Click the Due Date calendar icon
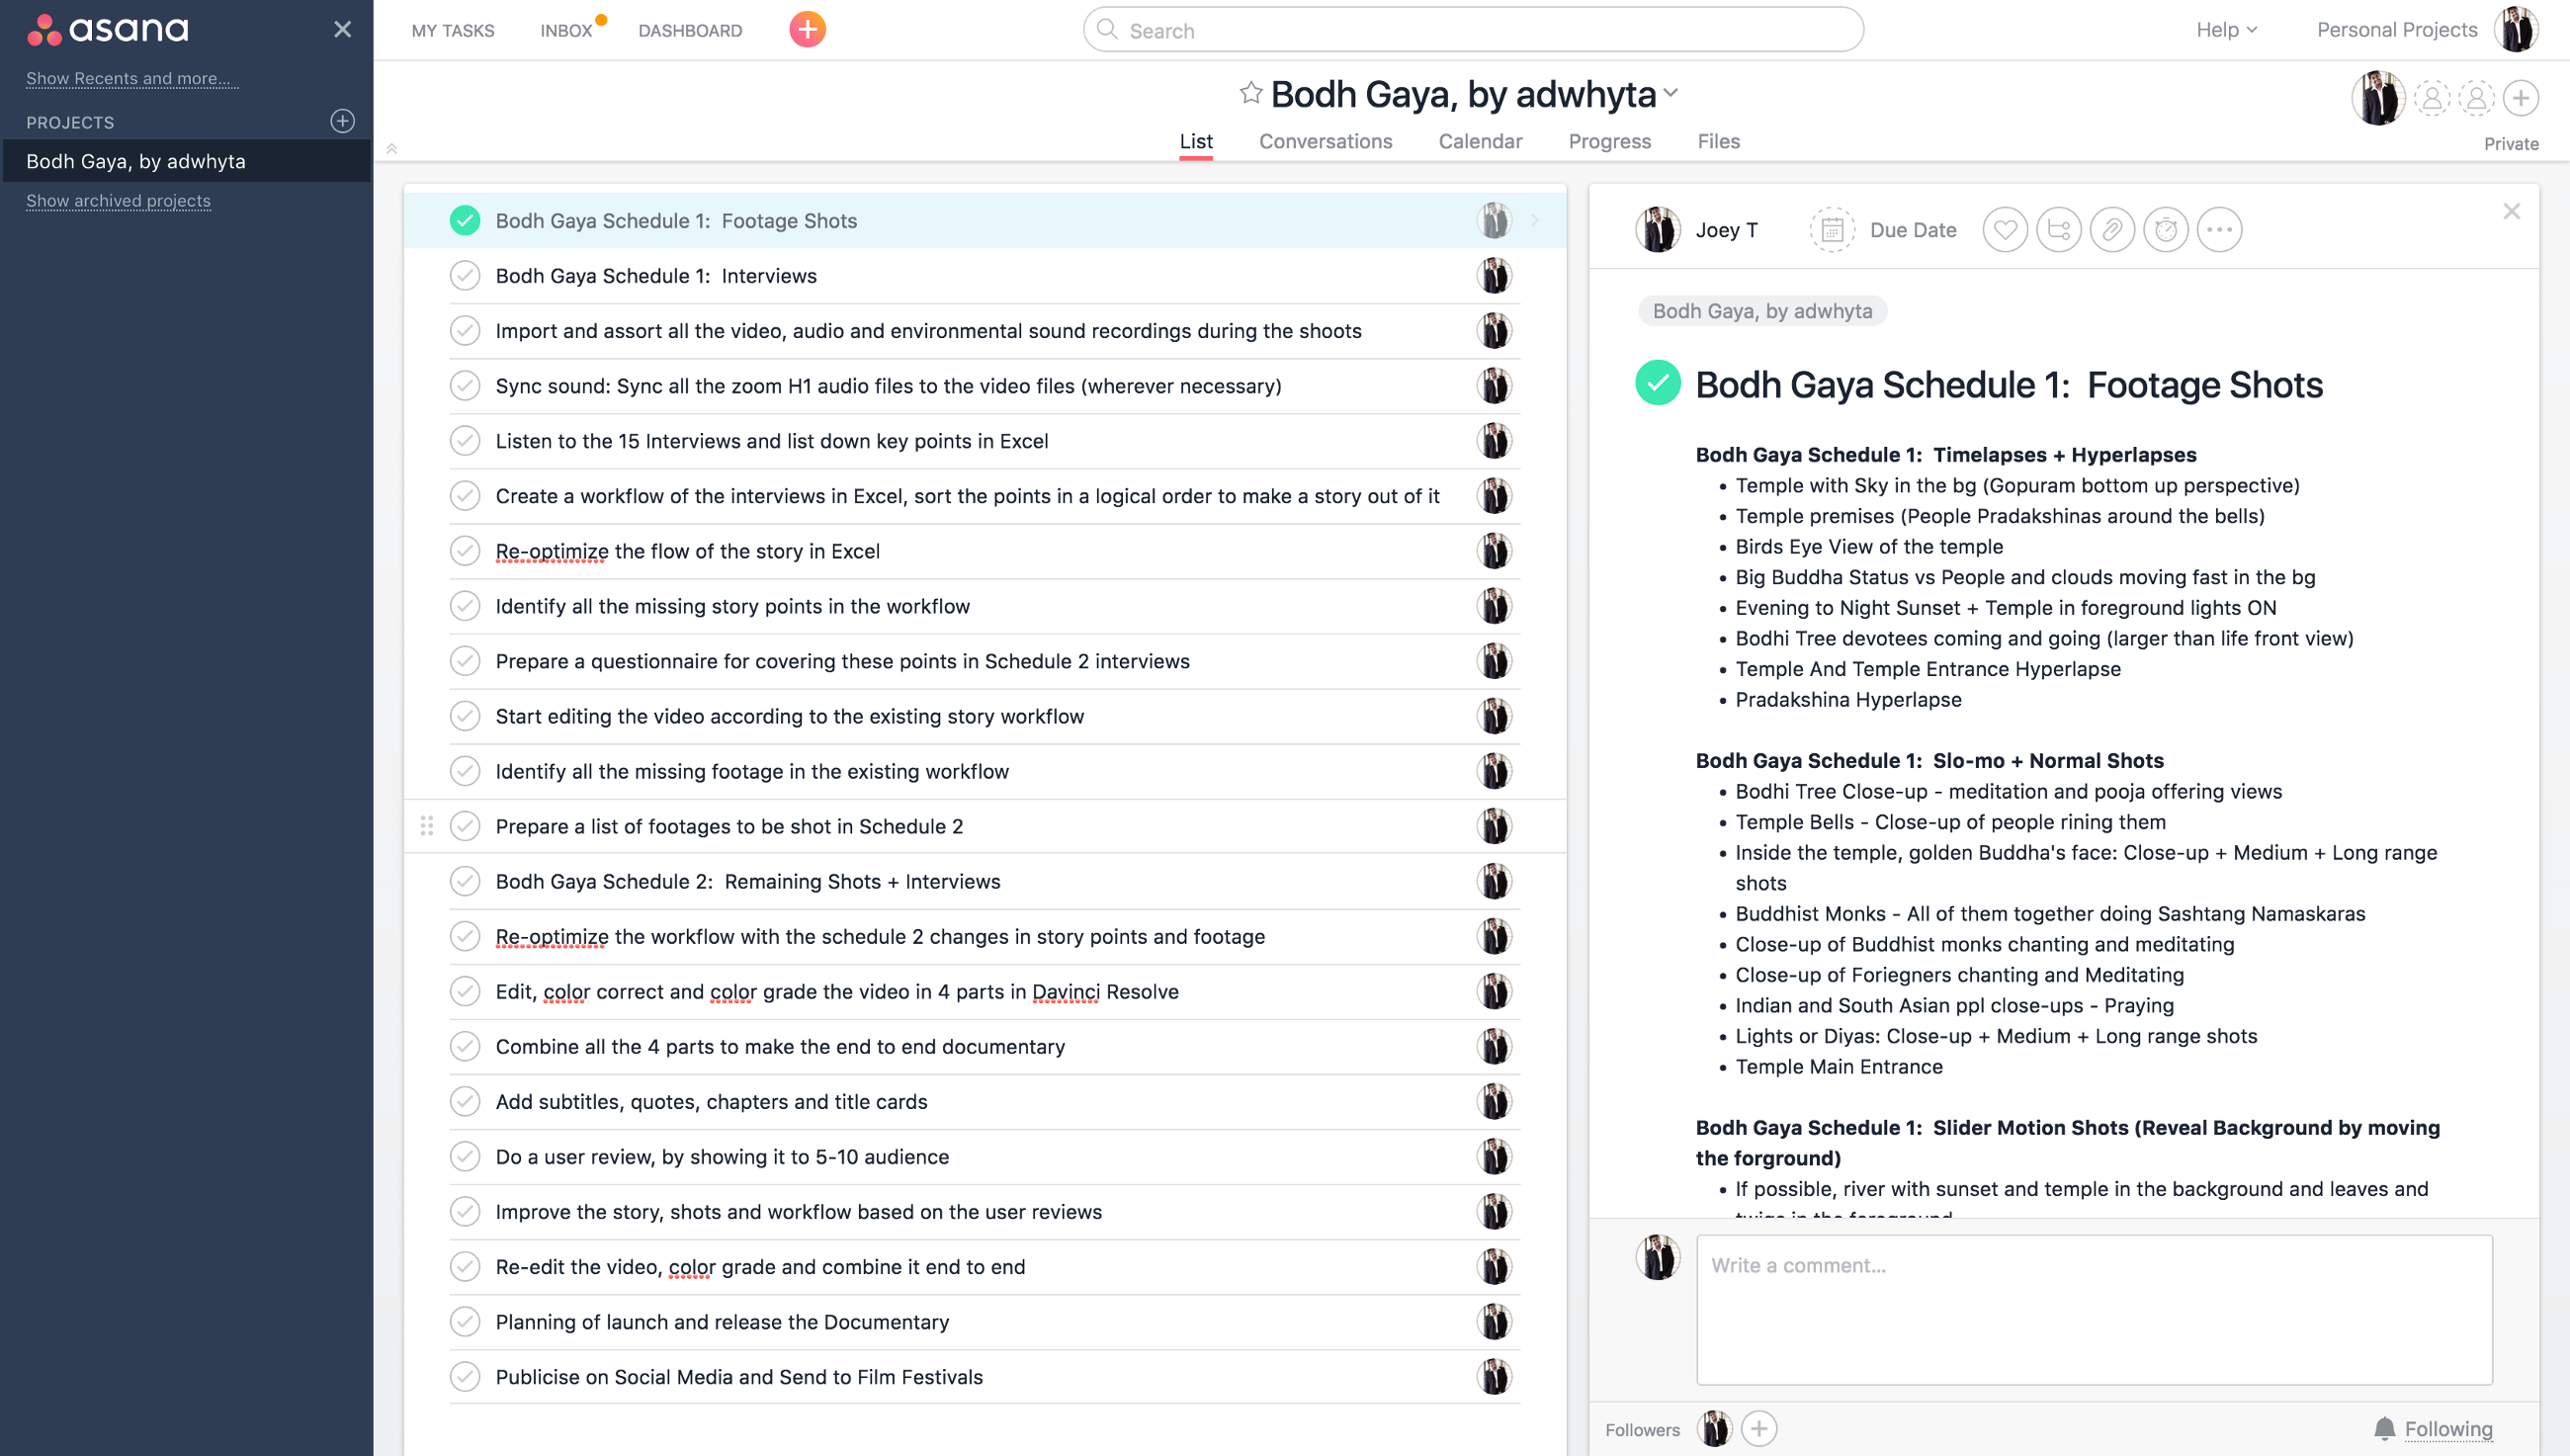 click(x=1831, y=230)
